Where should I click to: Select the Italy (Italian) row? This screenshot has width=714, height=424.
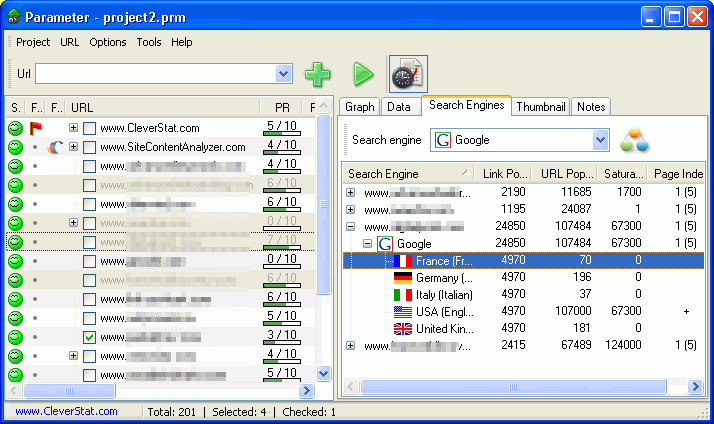point(523,295)
